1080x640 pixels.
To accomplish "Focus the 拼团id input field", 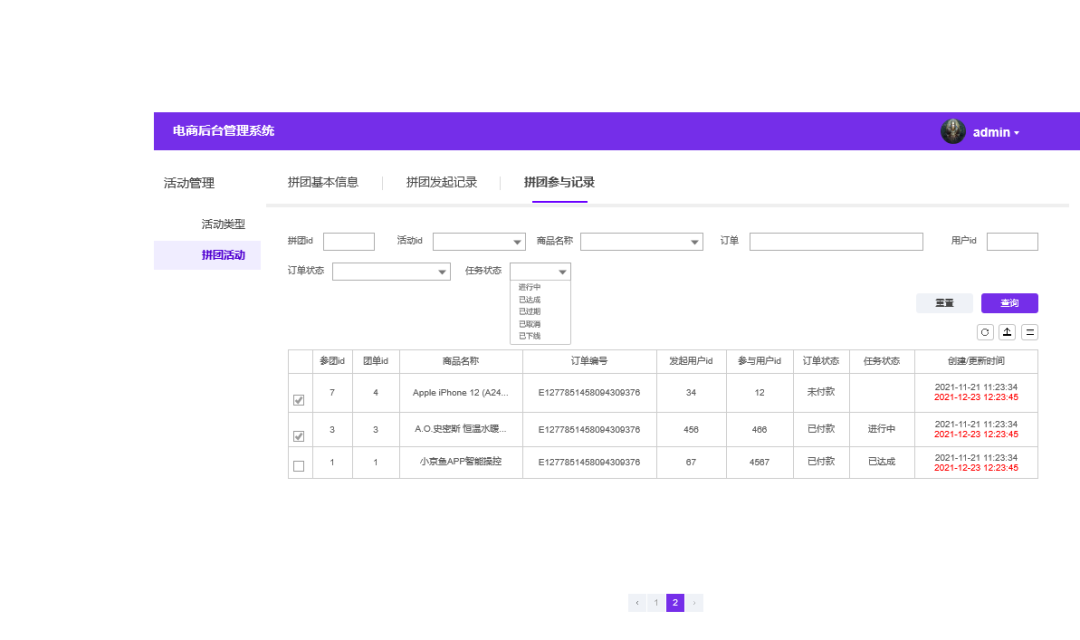I will click(x=349, y=242).
